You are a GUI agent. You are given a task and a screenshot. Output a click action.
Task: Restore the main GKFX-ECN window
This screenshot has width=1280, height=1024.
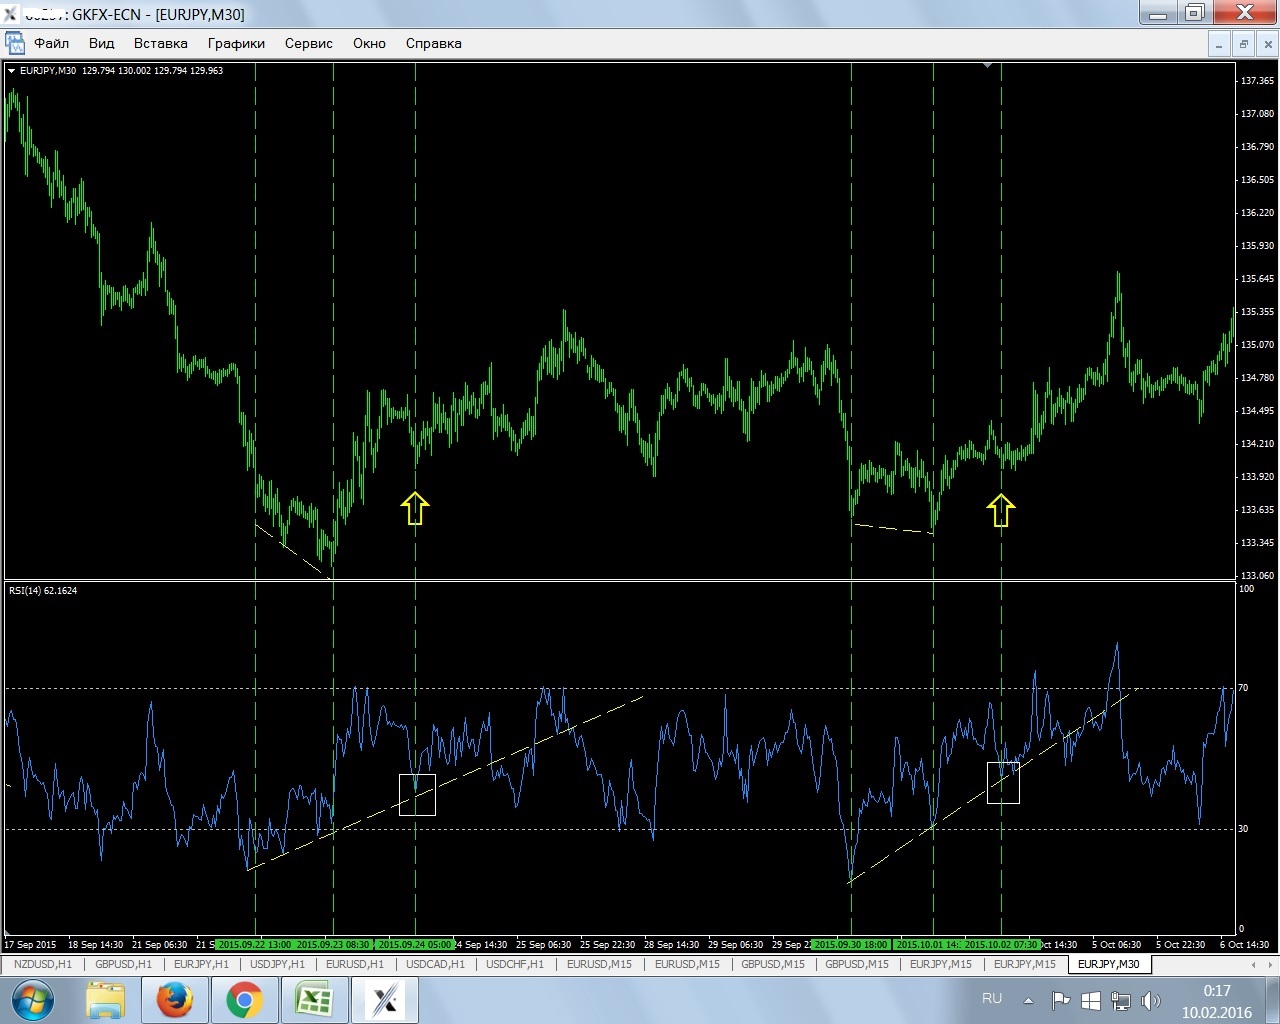tap(1195, 13)
